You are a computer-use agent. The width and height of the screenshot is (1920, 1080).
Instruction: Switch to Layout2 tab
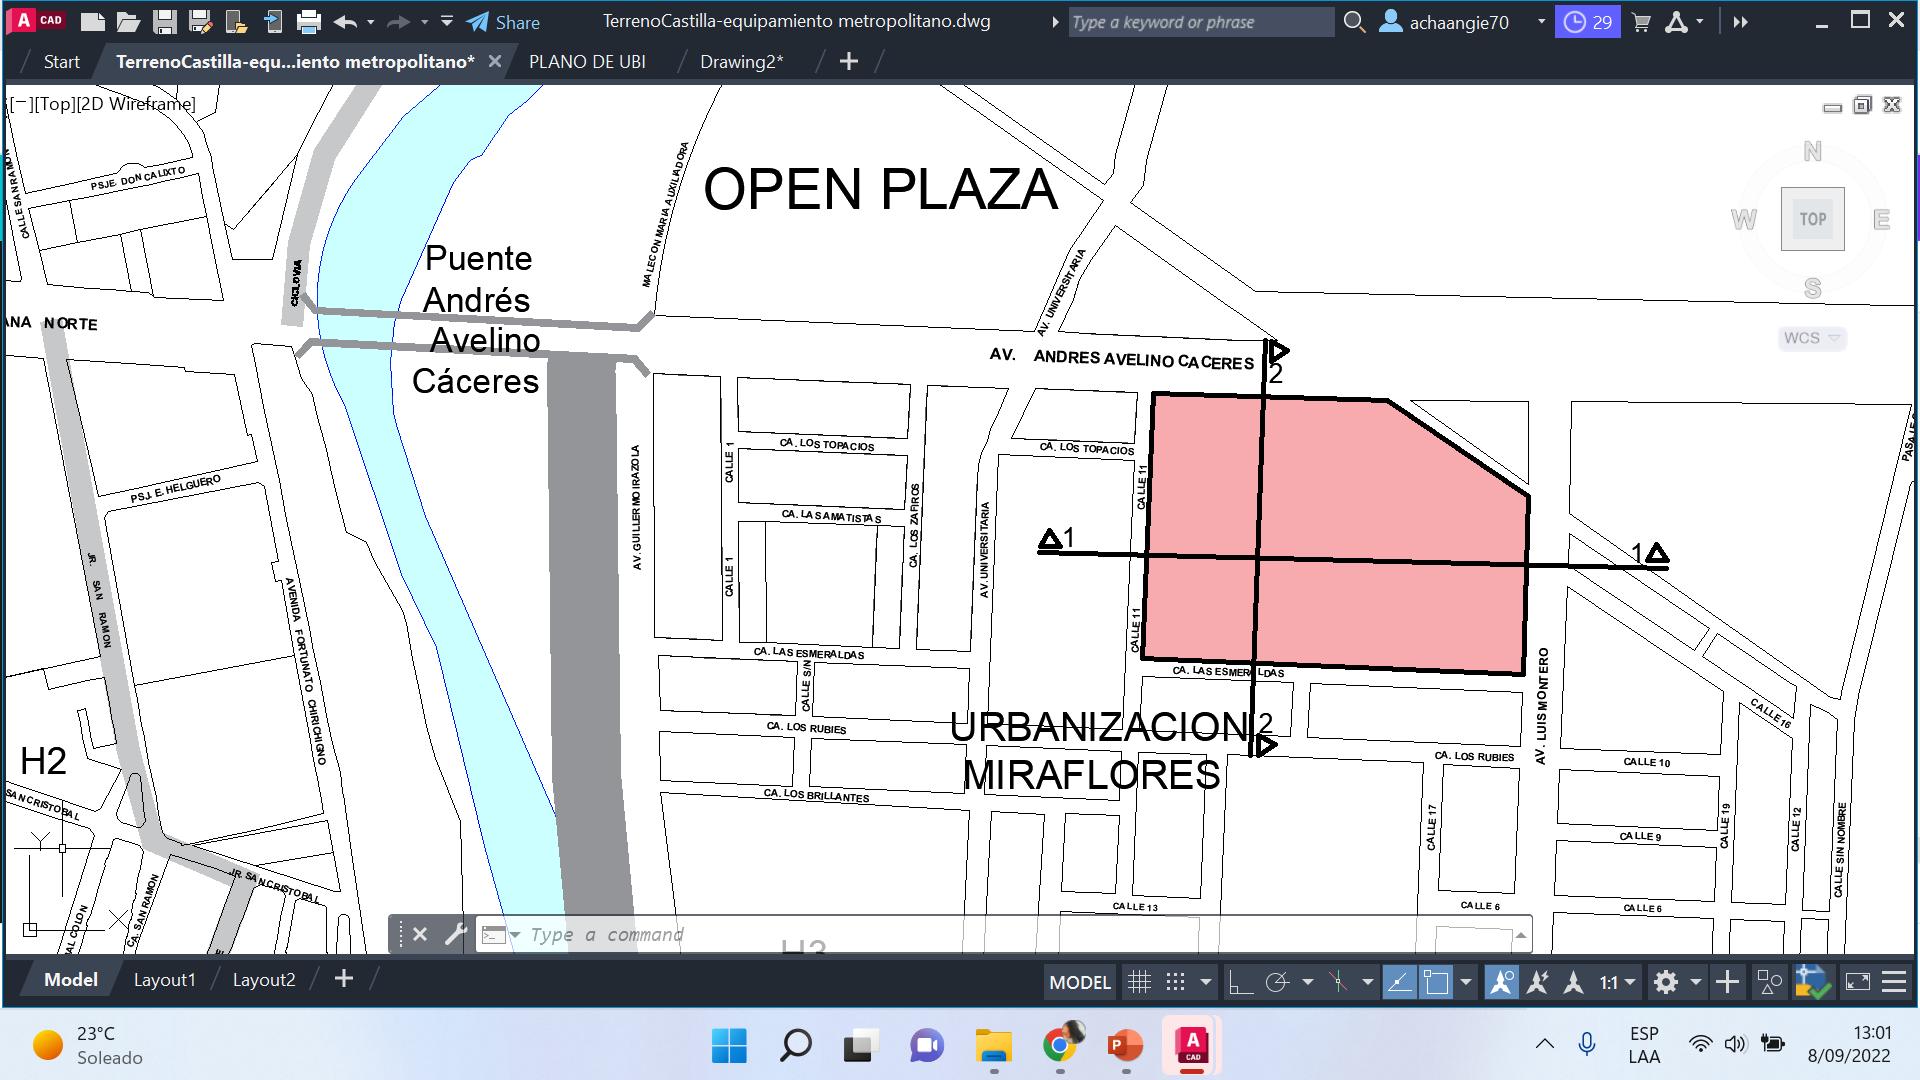pyautogui.click(x=264, y=980)
